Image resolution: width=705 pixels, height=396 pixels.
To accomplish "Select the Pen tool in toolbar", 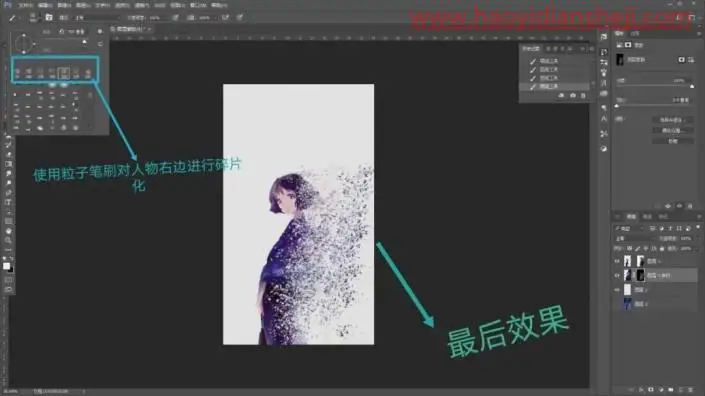I will pos(8,193).
